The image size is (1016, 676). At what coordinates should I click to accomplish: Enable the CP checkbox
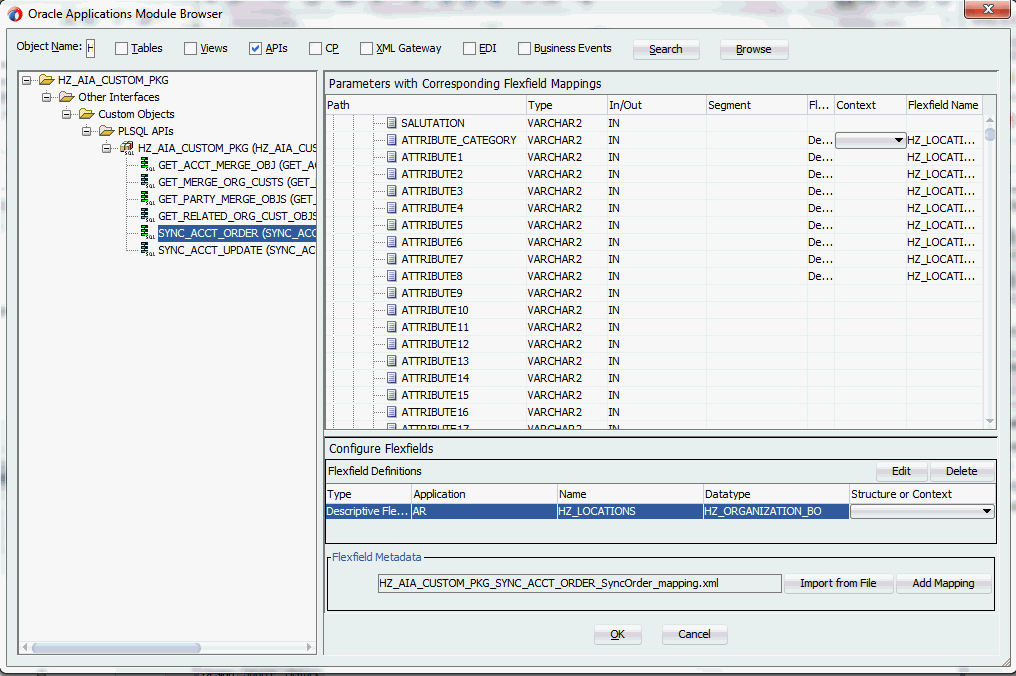point(316,49)
